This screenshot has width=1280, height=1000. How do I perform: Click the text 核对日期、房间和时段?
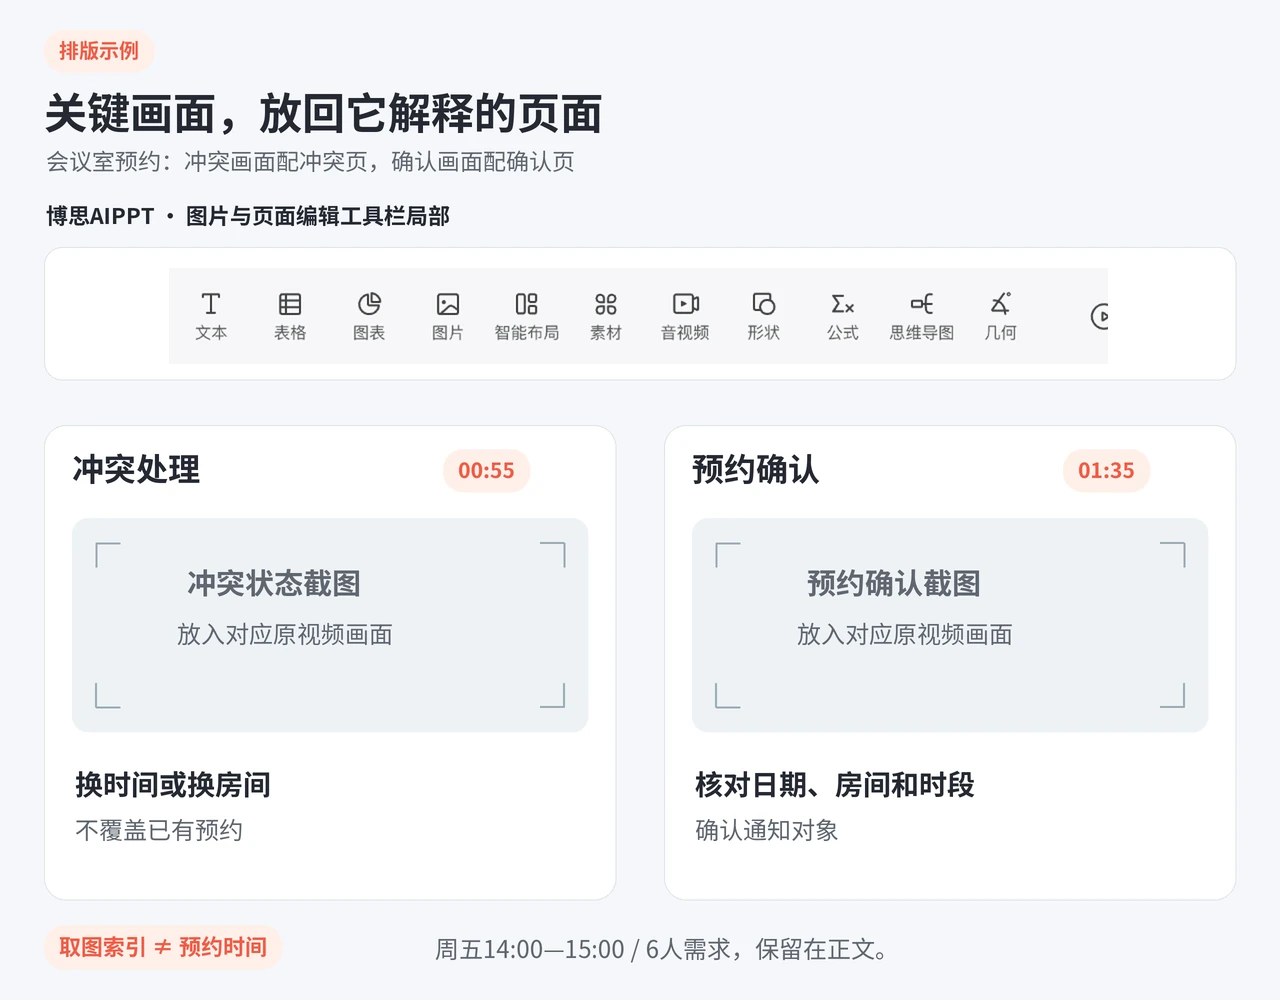[x=835, y=785]
